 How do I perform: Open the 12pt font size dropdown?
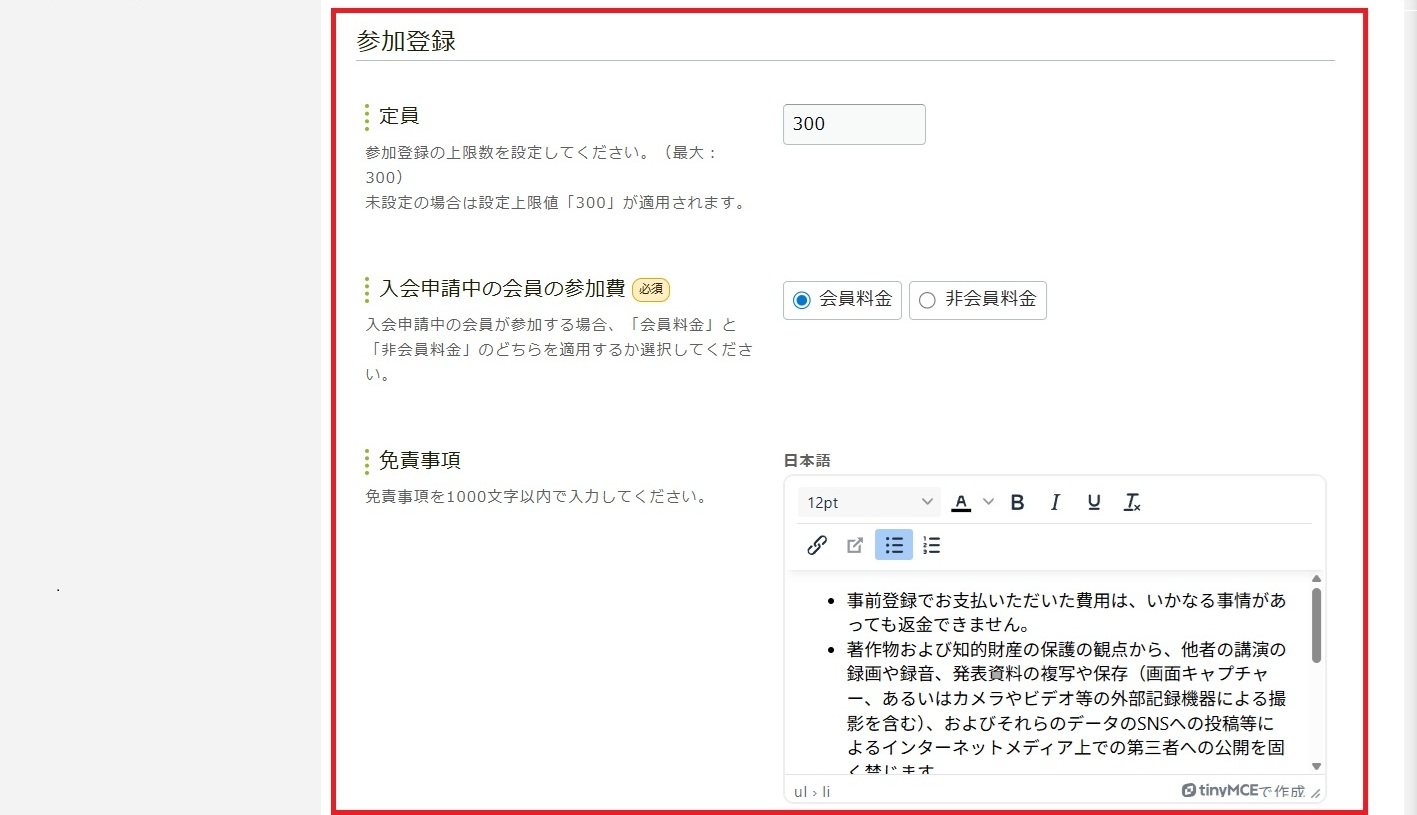coord(870,502)
